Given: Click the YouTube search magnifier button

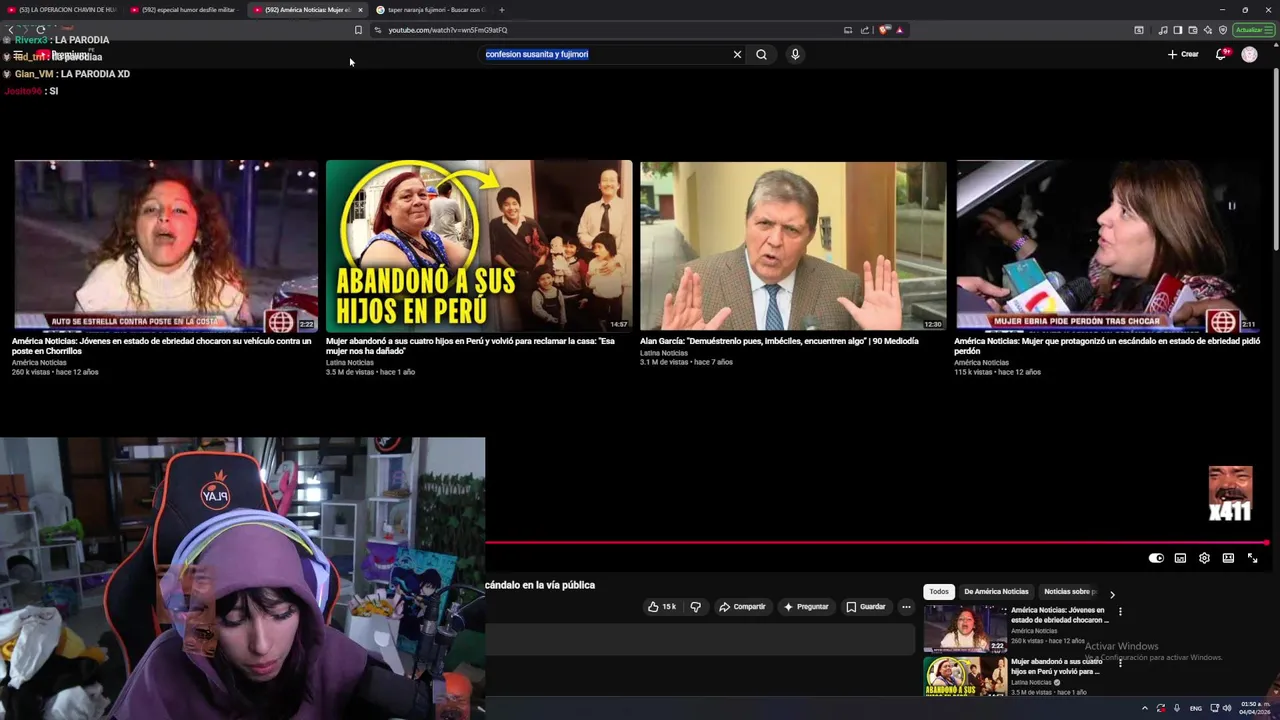Looking at the screenshot, I should (x=761, y=54).
